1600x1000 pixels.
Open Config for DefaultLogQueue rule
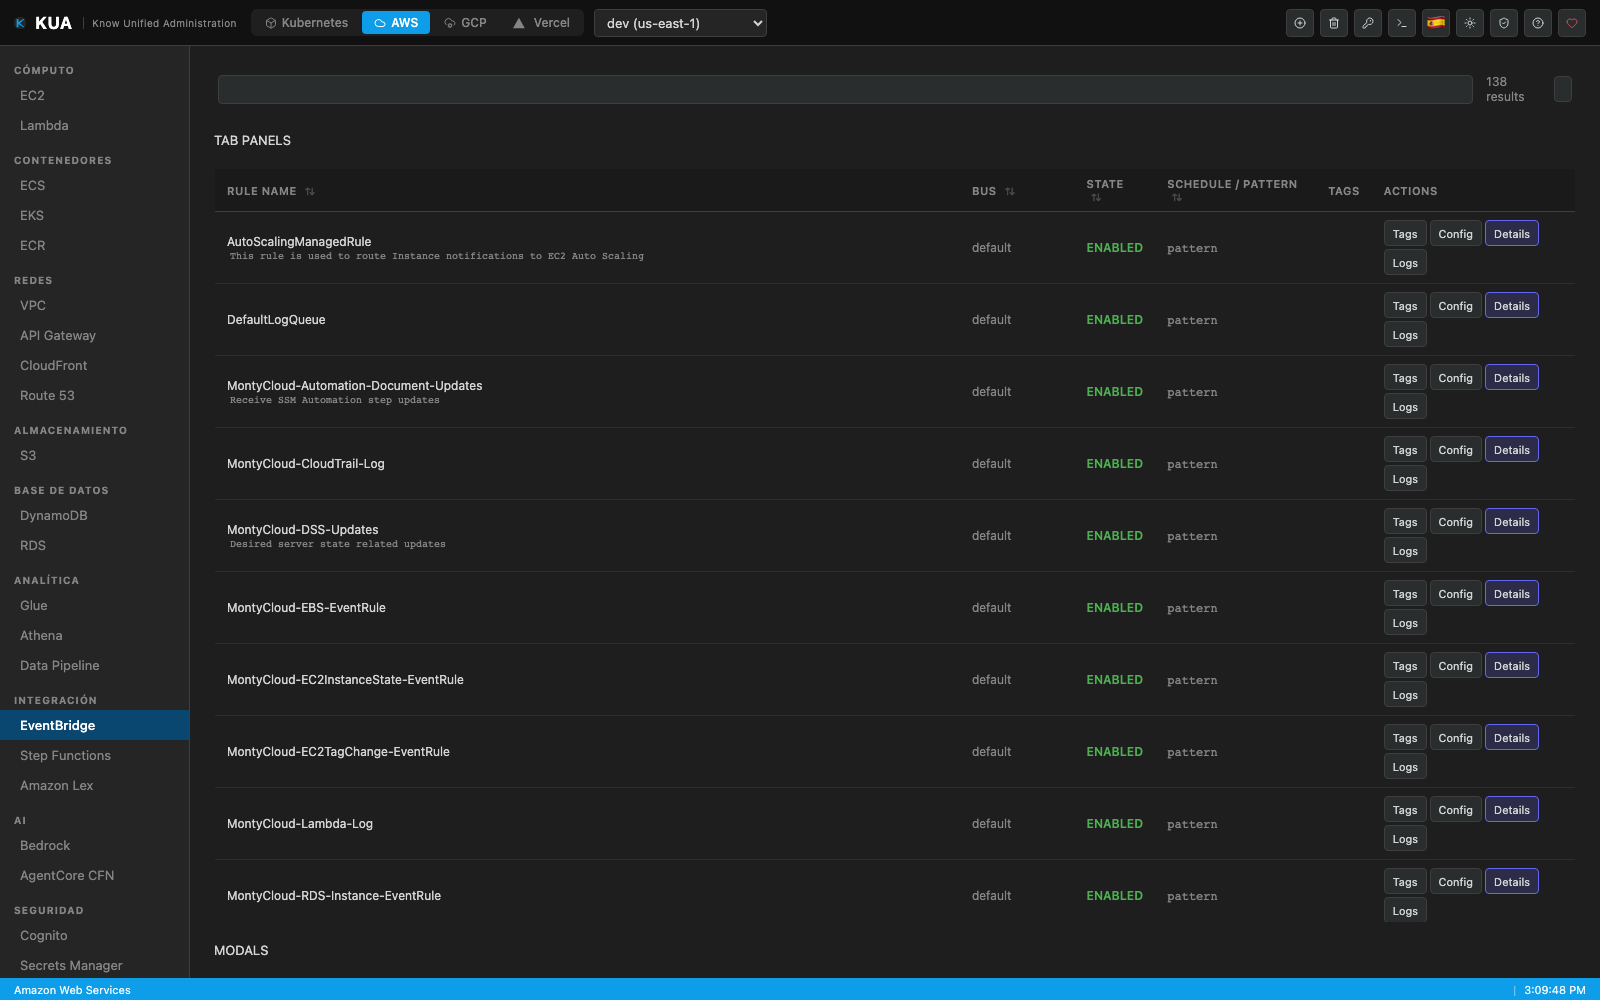[x=1456, y=306]
